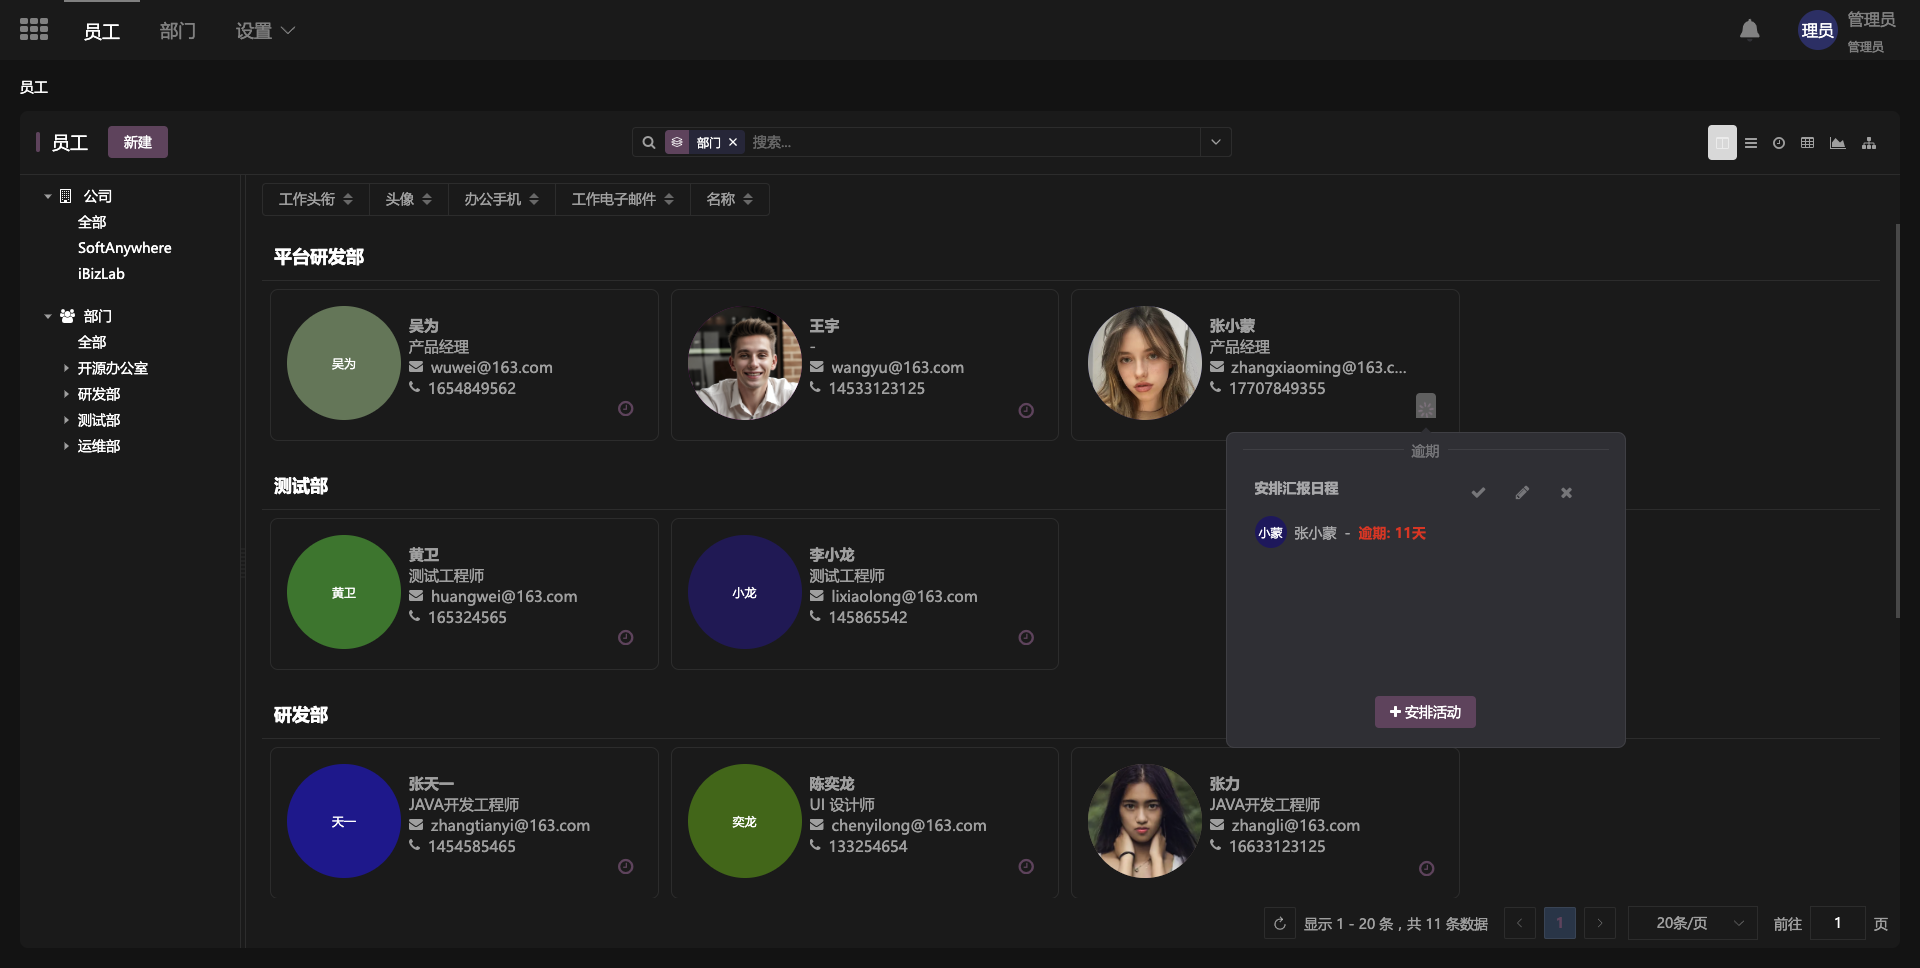Switch to the list view icon

pos(1750,143)
